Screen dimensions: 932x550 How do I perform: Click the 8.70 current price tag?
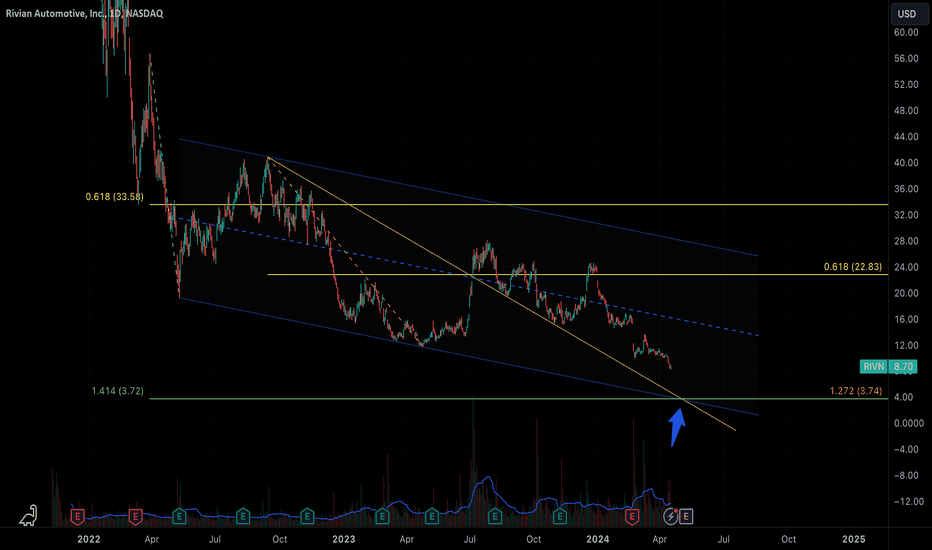coord(903,366)
